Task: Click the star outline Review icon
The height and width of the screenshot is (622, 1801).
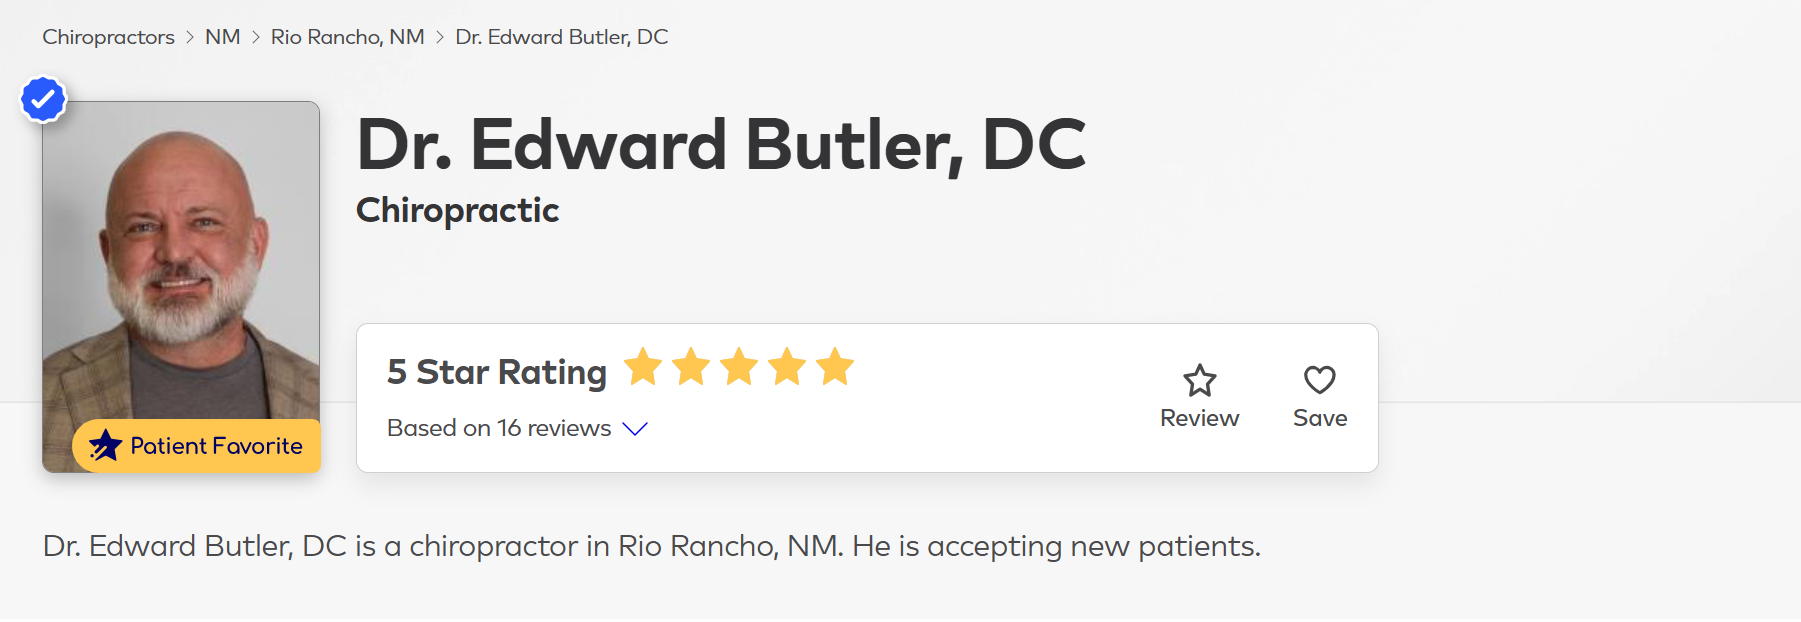Action: [1199, 381]
